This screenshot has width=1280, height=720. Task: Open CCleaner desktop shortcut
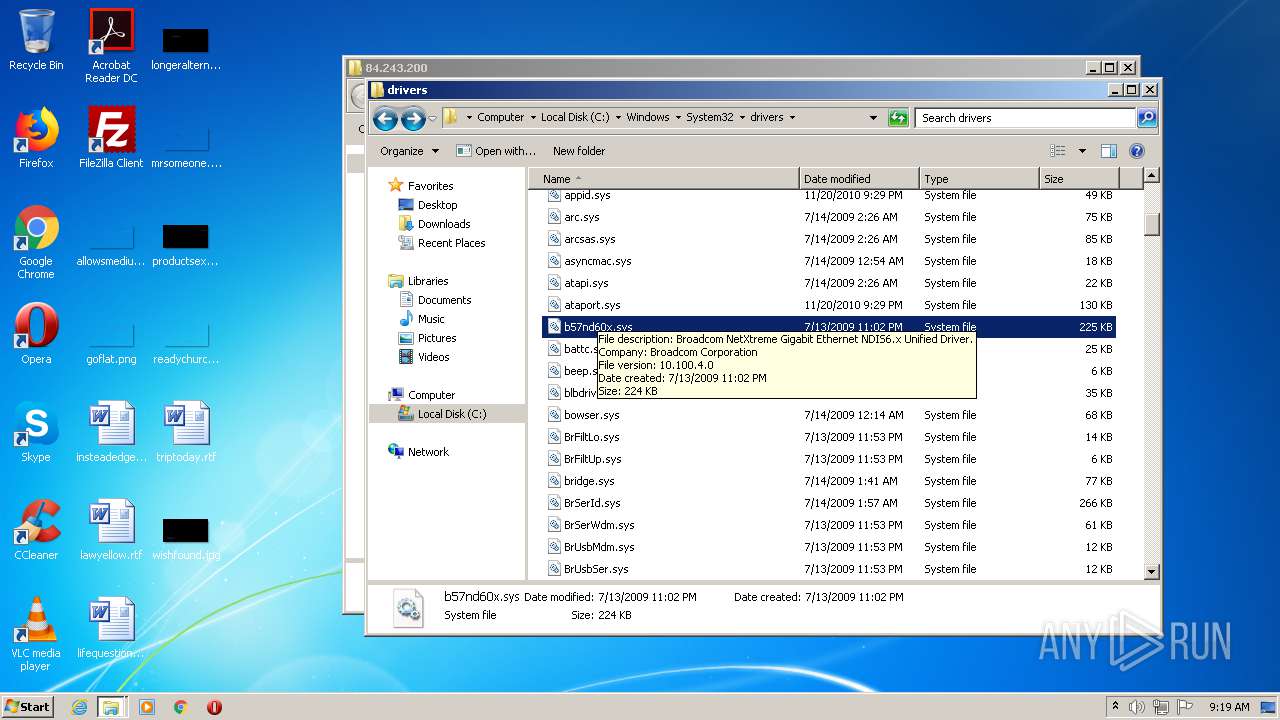(36, 530)
